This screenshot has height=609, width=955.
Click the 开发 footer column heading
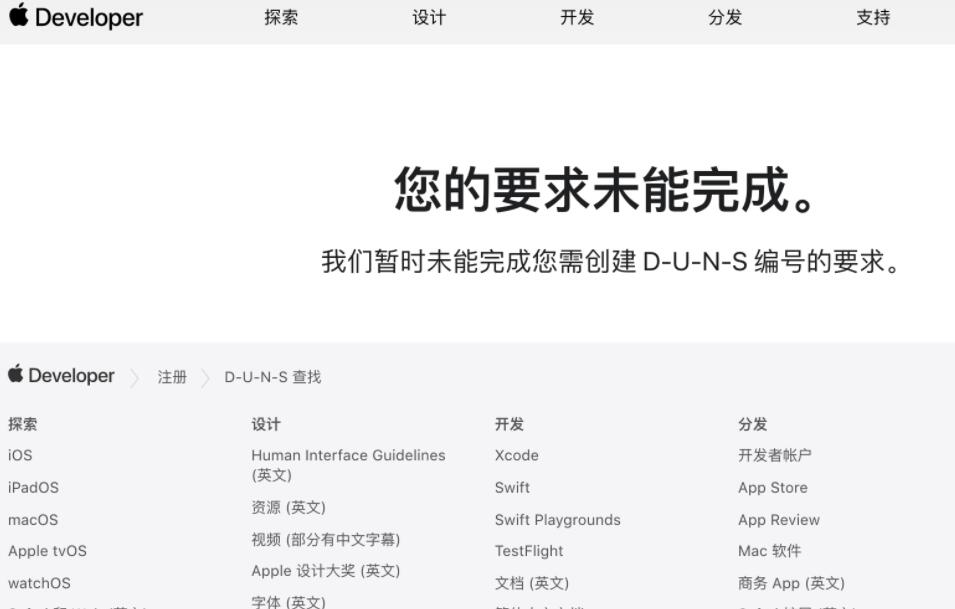click(x=509, y=424)
